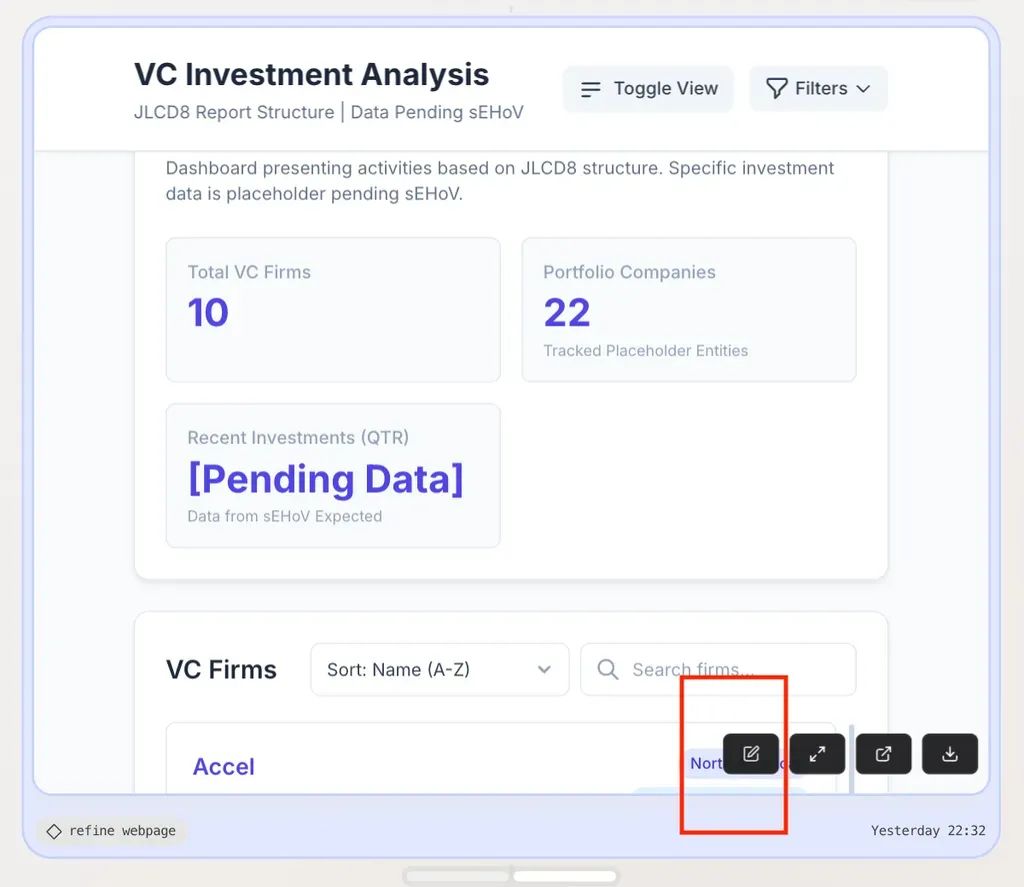The width and height of the screenshot is (1024, 887).
Task: Expand the Filters dropdown chevron
Action: 863,88
